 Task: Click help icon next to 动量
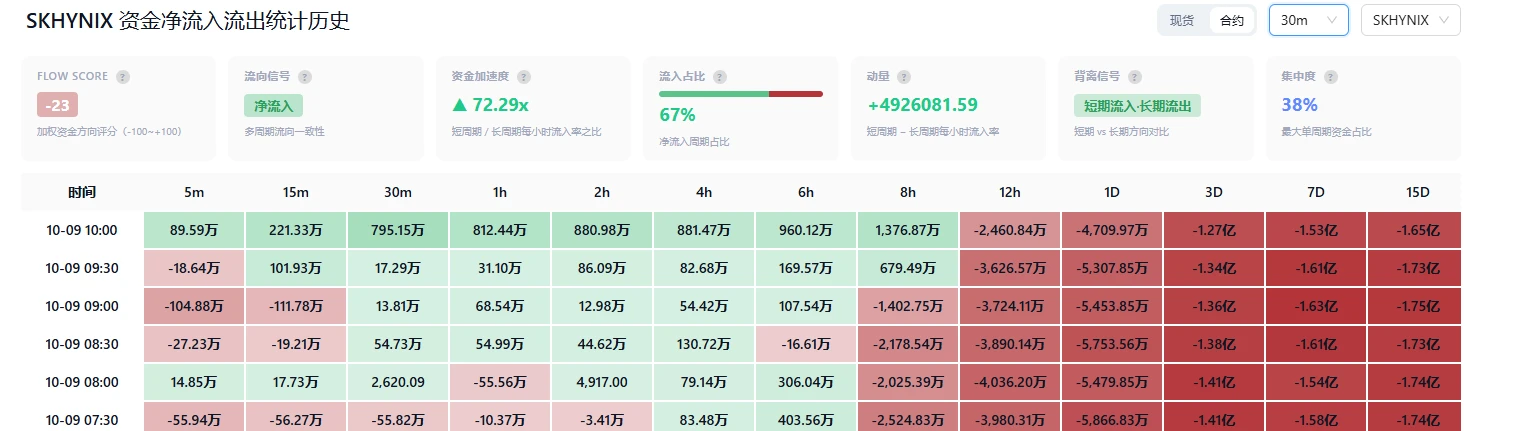tap(904, 77)
